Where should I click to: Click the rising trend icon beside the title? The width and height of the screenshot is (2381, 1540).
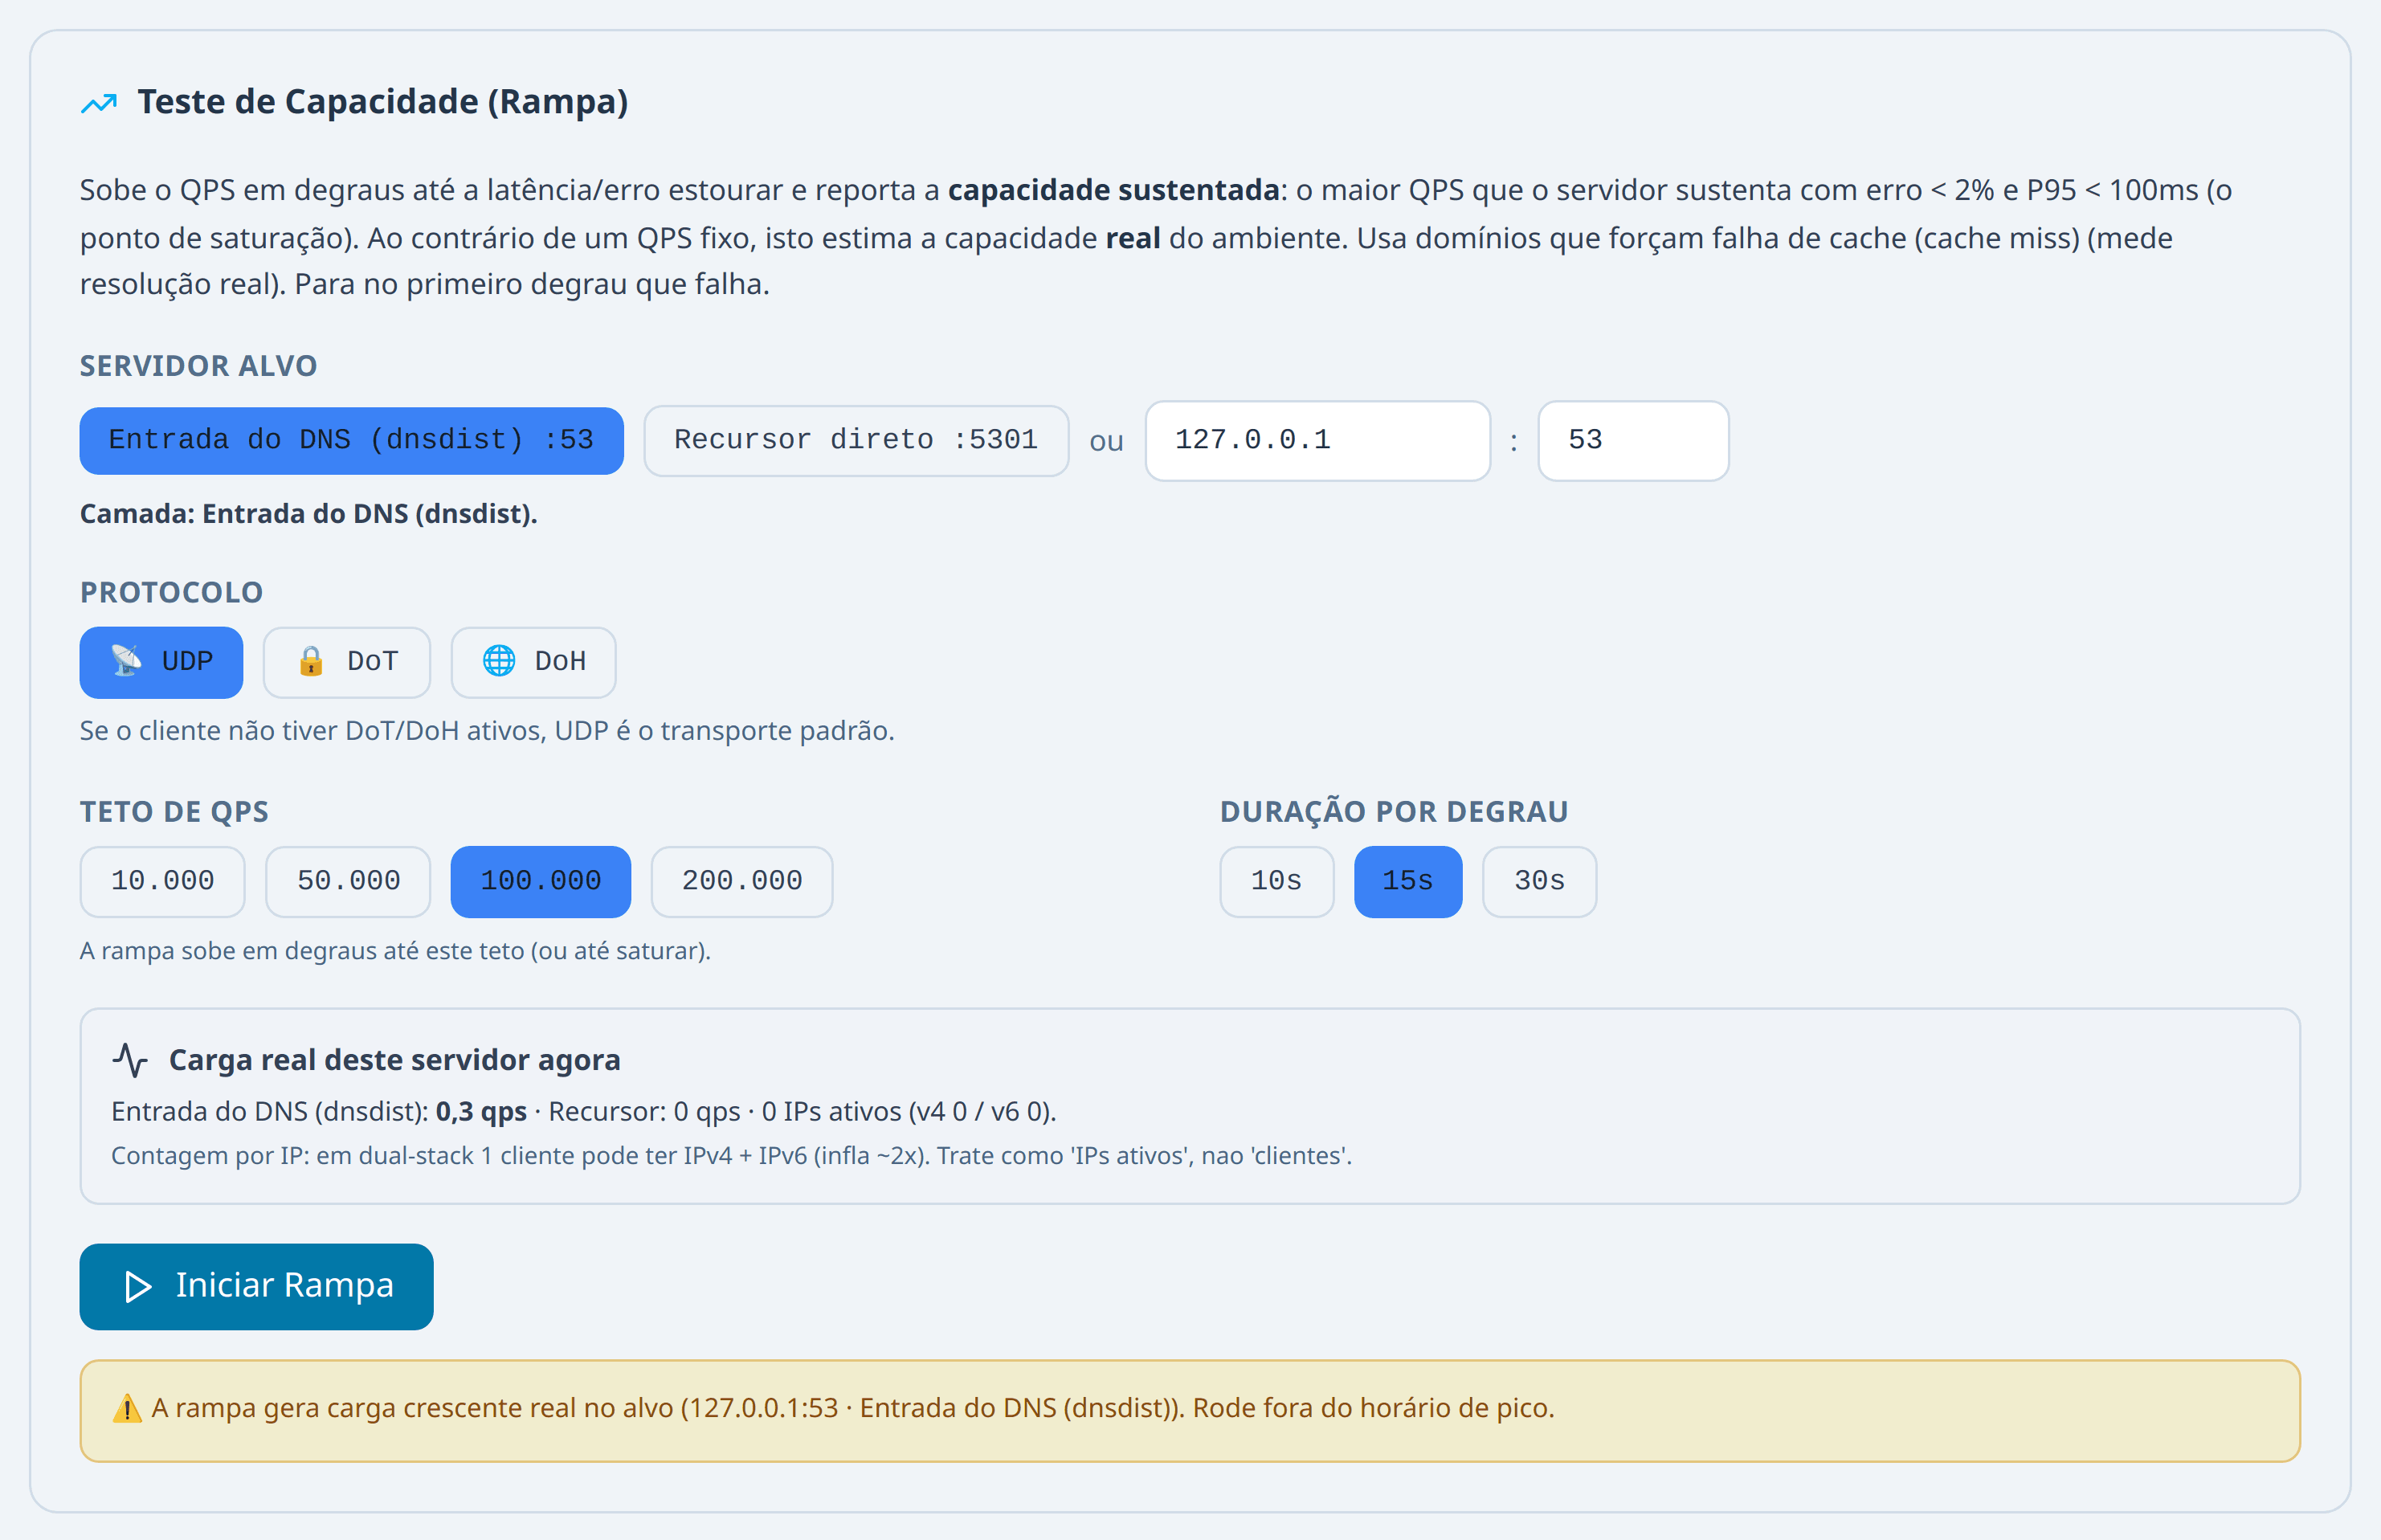tap(99, 103)
